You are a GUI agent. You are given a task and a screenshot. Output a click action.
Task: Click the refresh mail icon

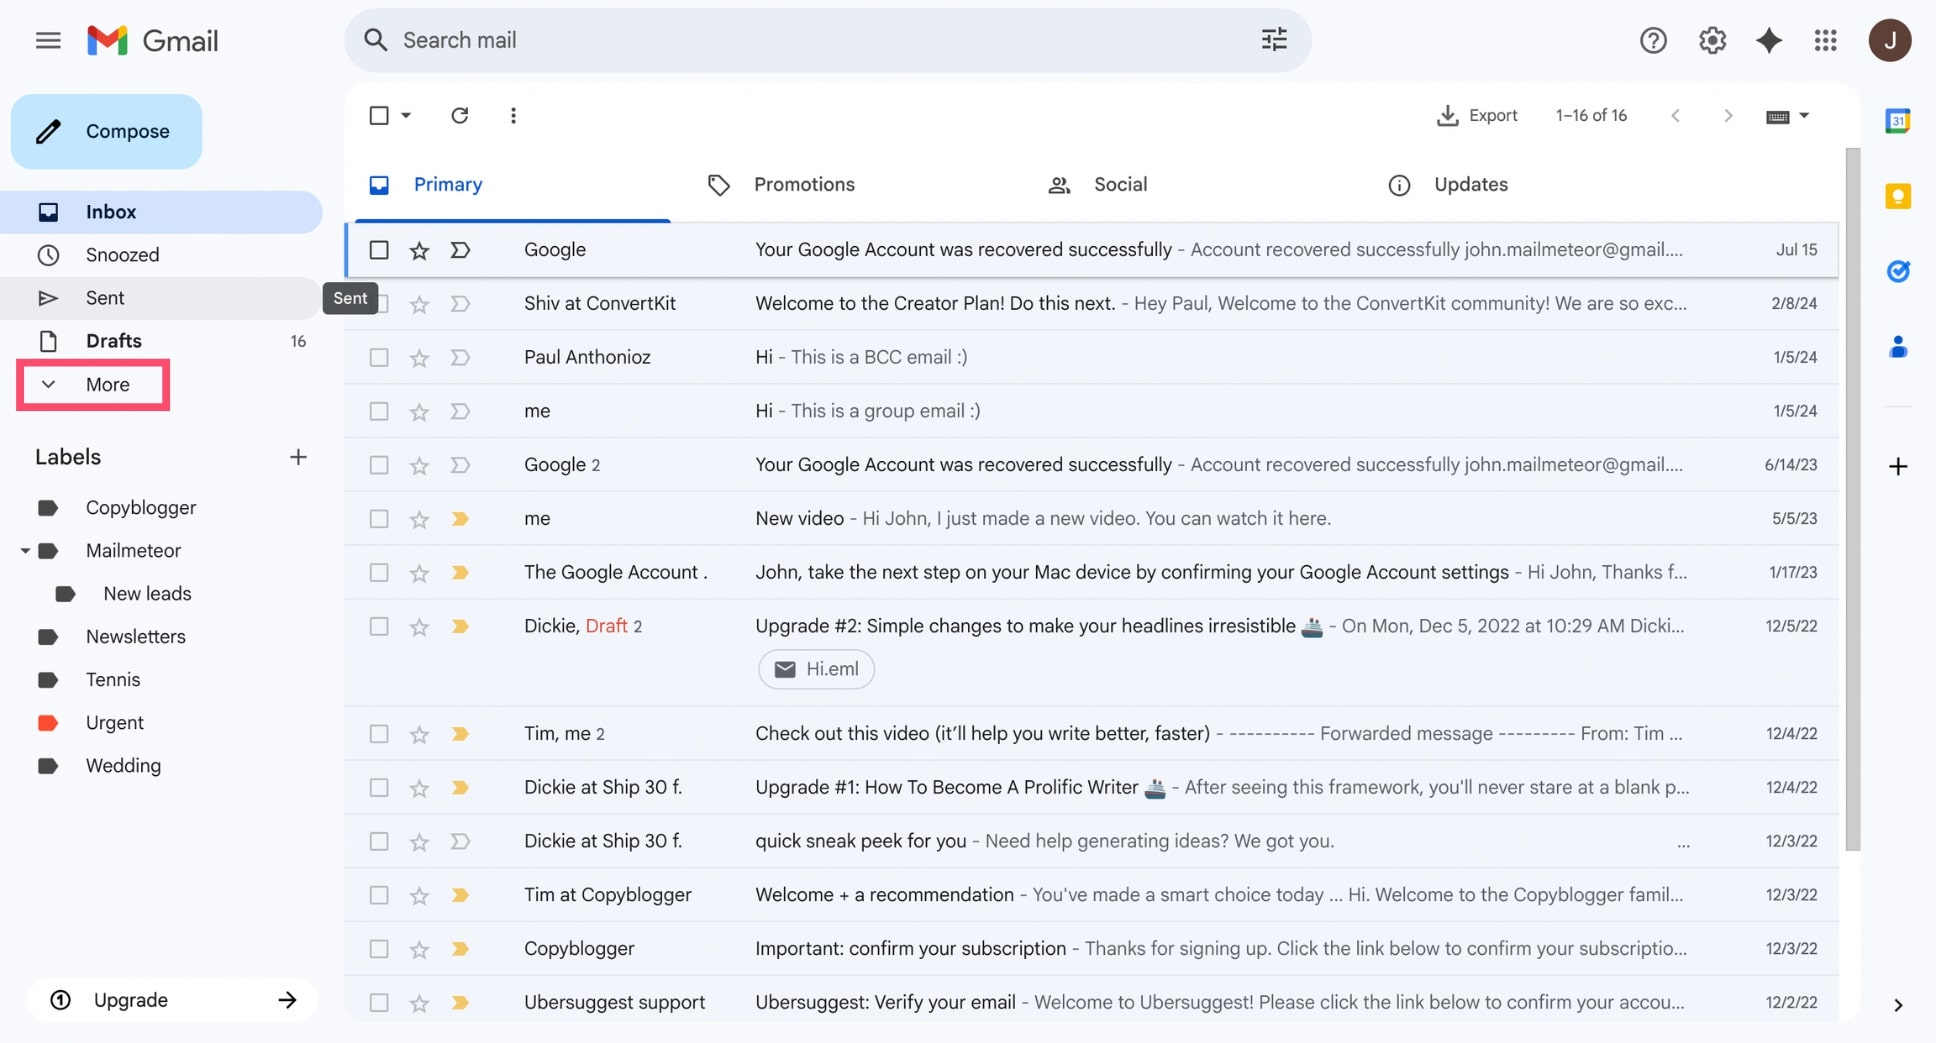(x=459, y=116)
